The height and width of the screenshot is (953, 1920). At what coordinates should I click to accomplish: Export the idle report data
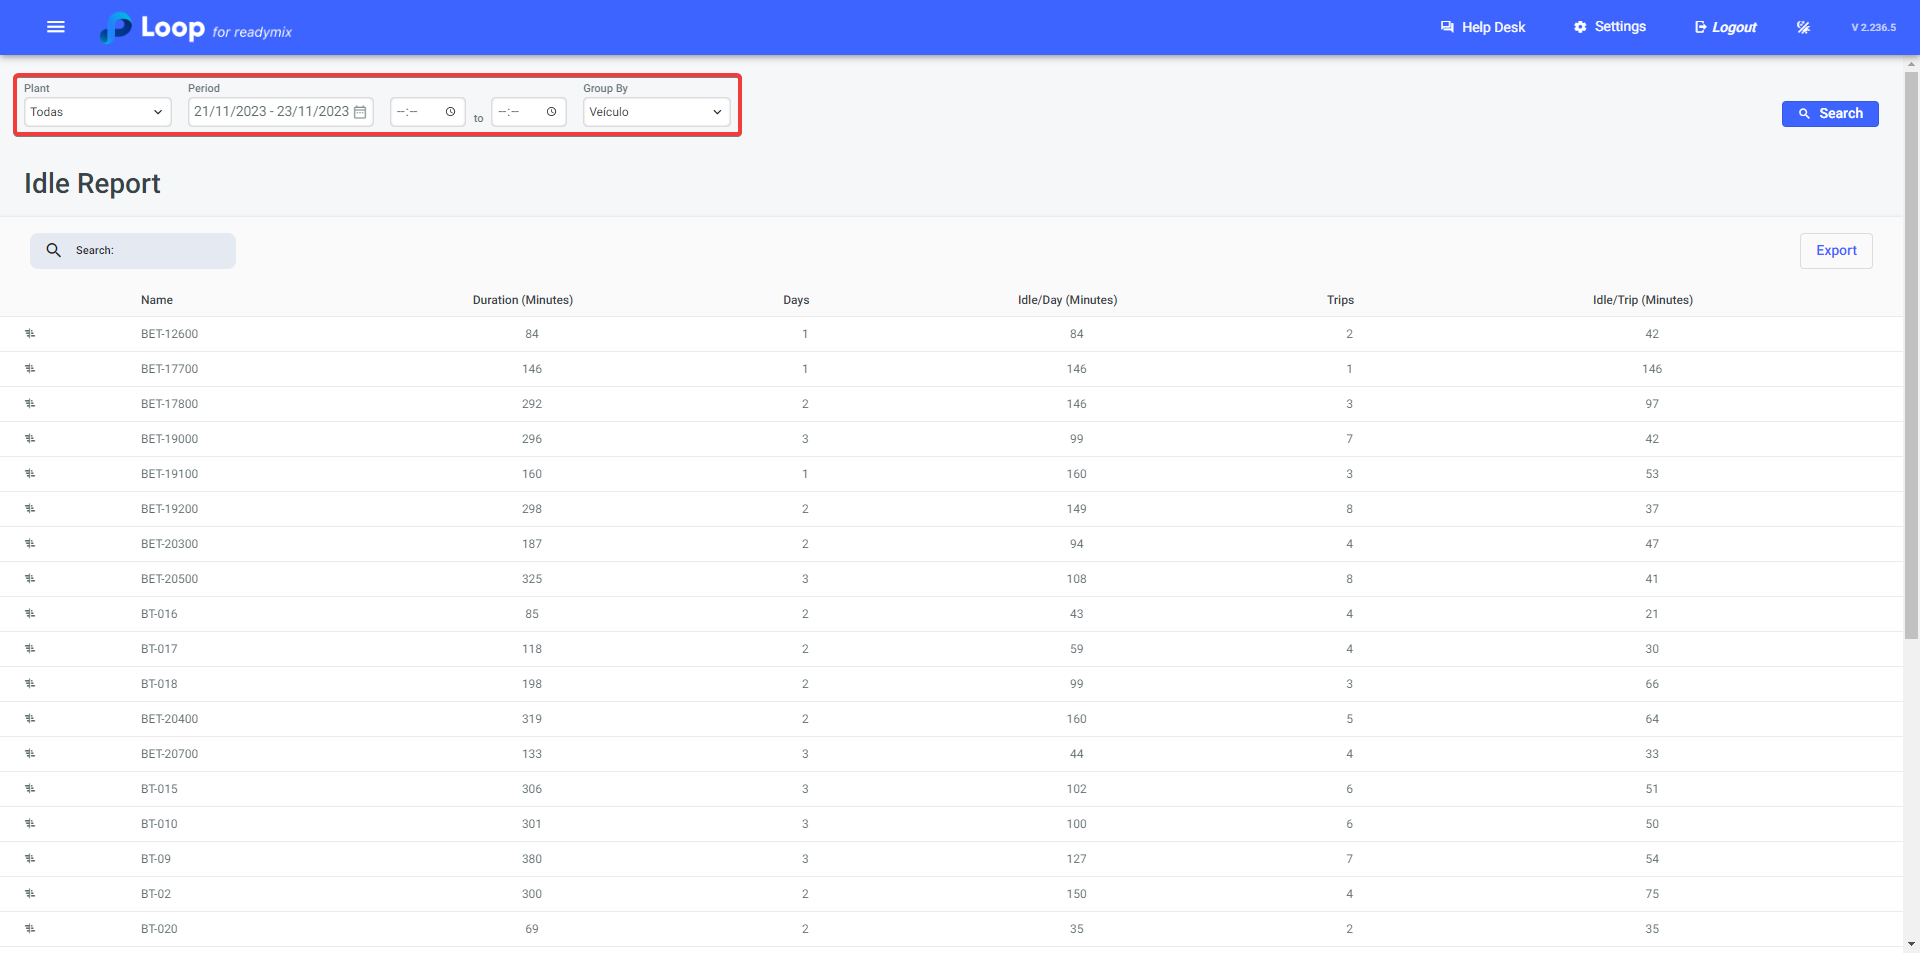(1836, 251)
